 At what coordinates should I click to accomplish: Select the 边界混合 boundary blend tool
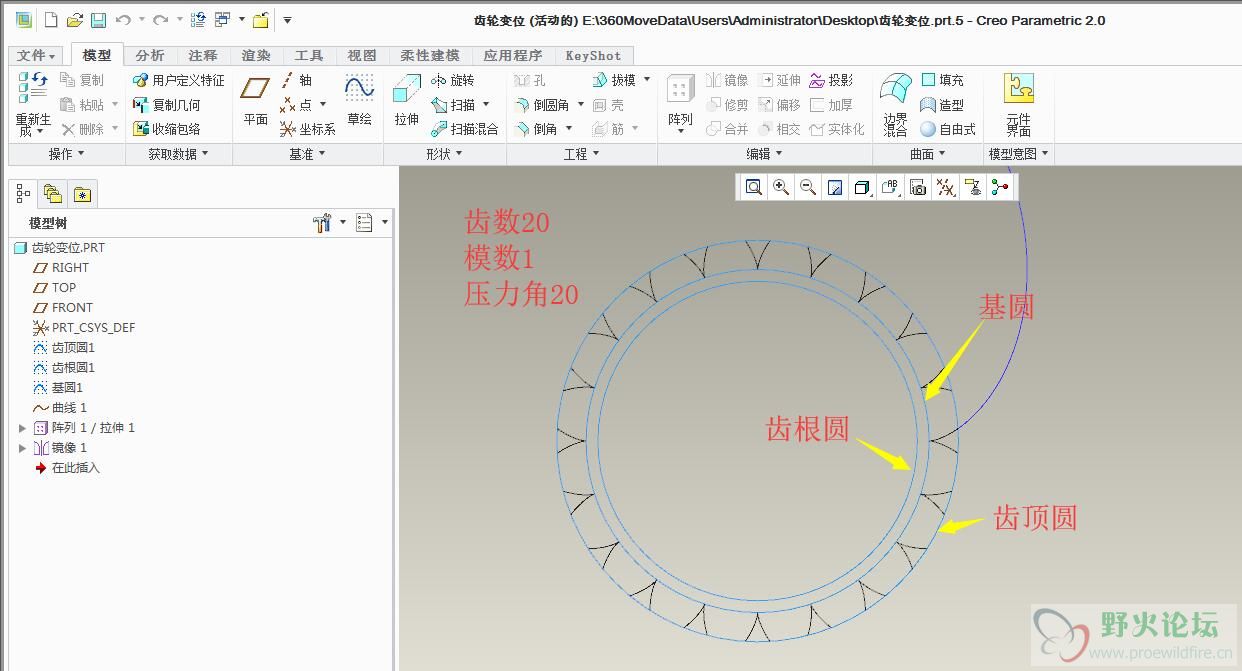click(x=896, y=104)
